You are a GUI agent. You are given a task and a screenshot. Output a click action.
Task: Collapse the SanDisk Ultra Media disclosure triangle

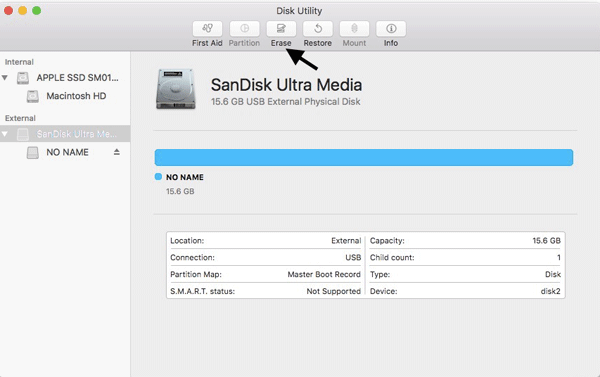coord(5,134)
